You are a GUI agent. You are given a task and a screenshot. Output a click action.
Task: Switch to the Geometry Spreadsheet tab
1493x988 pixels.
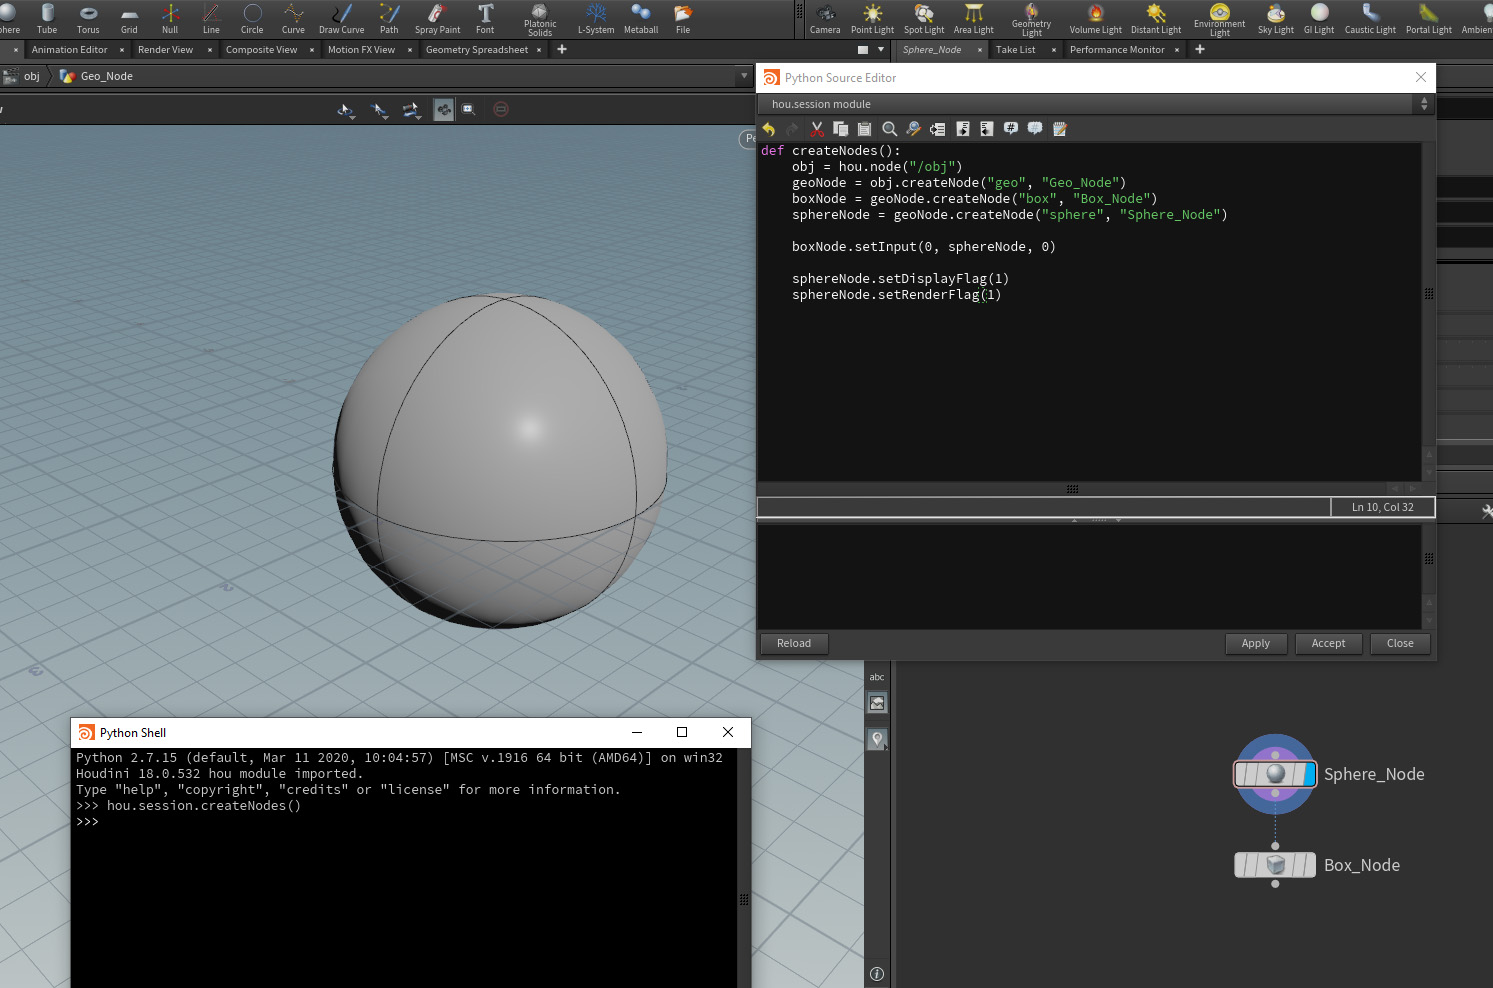point(476,50)
